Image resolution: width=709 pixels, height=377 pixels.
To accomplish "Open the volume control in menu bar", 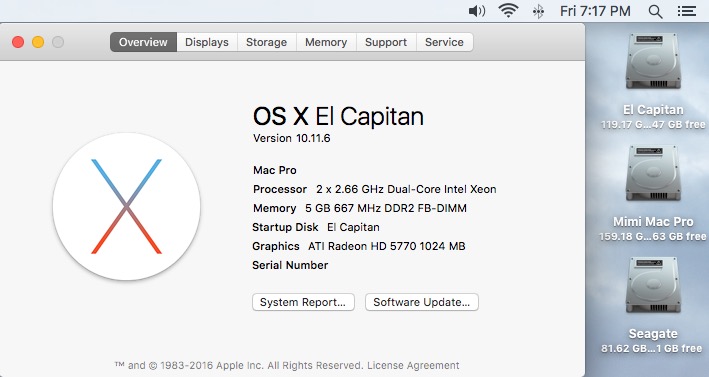I will click(x=477, y=11).
